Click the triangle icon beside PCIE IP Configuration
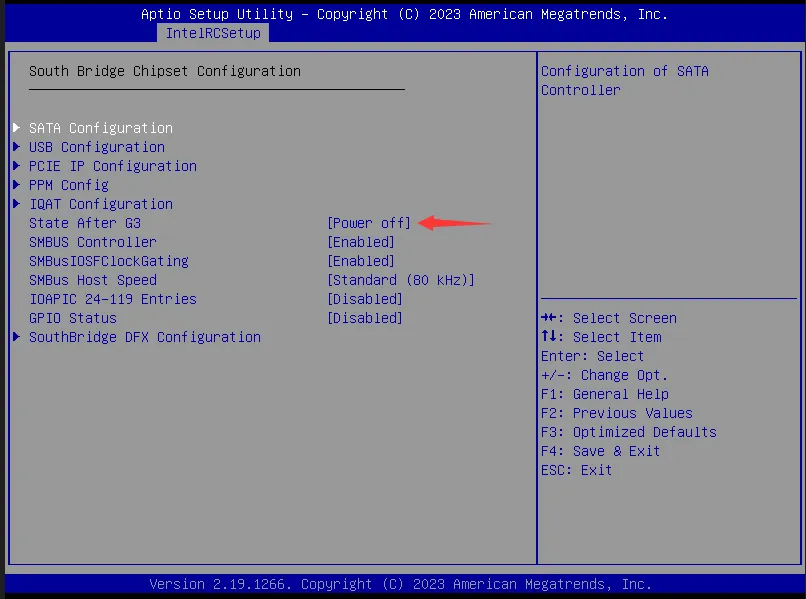The height and width of the screenshot is (599, 806). [17, 166]
